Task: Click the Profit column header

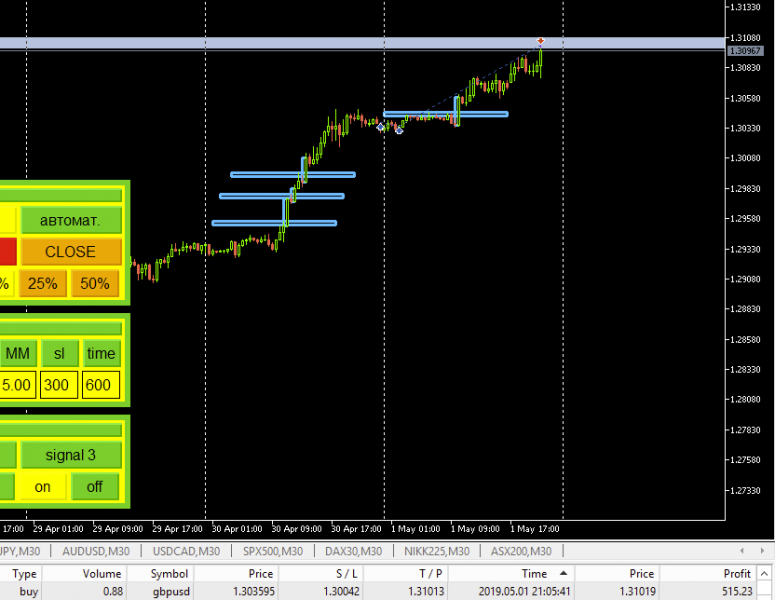Action: pos(709,574)
